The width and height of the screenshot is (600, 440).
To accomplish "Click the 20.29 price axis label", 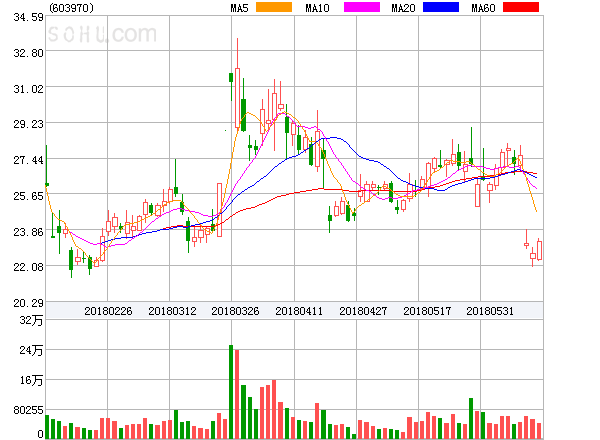I will point(28,303).
